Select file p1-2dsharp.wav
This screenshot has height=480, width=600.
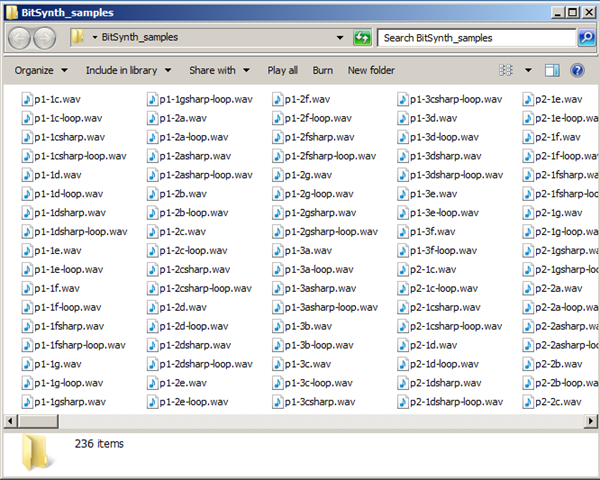click(x=189, y=345)
